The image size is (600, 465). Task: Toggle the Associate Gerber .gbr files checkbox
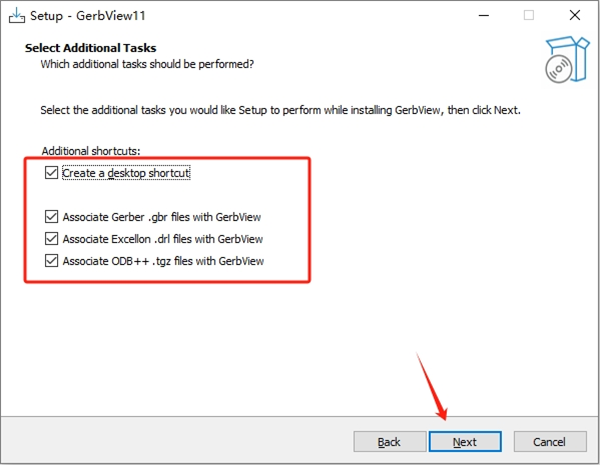pyautogui.click(x=52, y=216)
